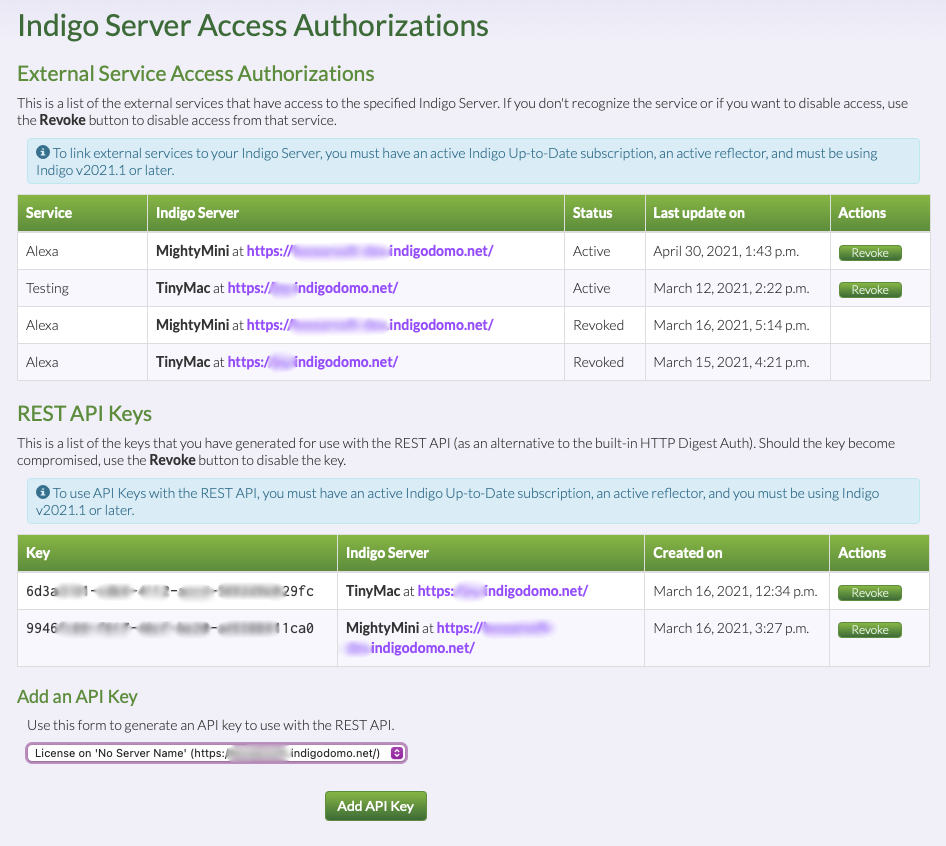The image size is (946, 846).
Task: Revoke the Testing service on TinyMac
Action: click(x=870, y=290)
